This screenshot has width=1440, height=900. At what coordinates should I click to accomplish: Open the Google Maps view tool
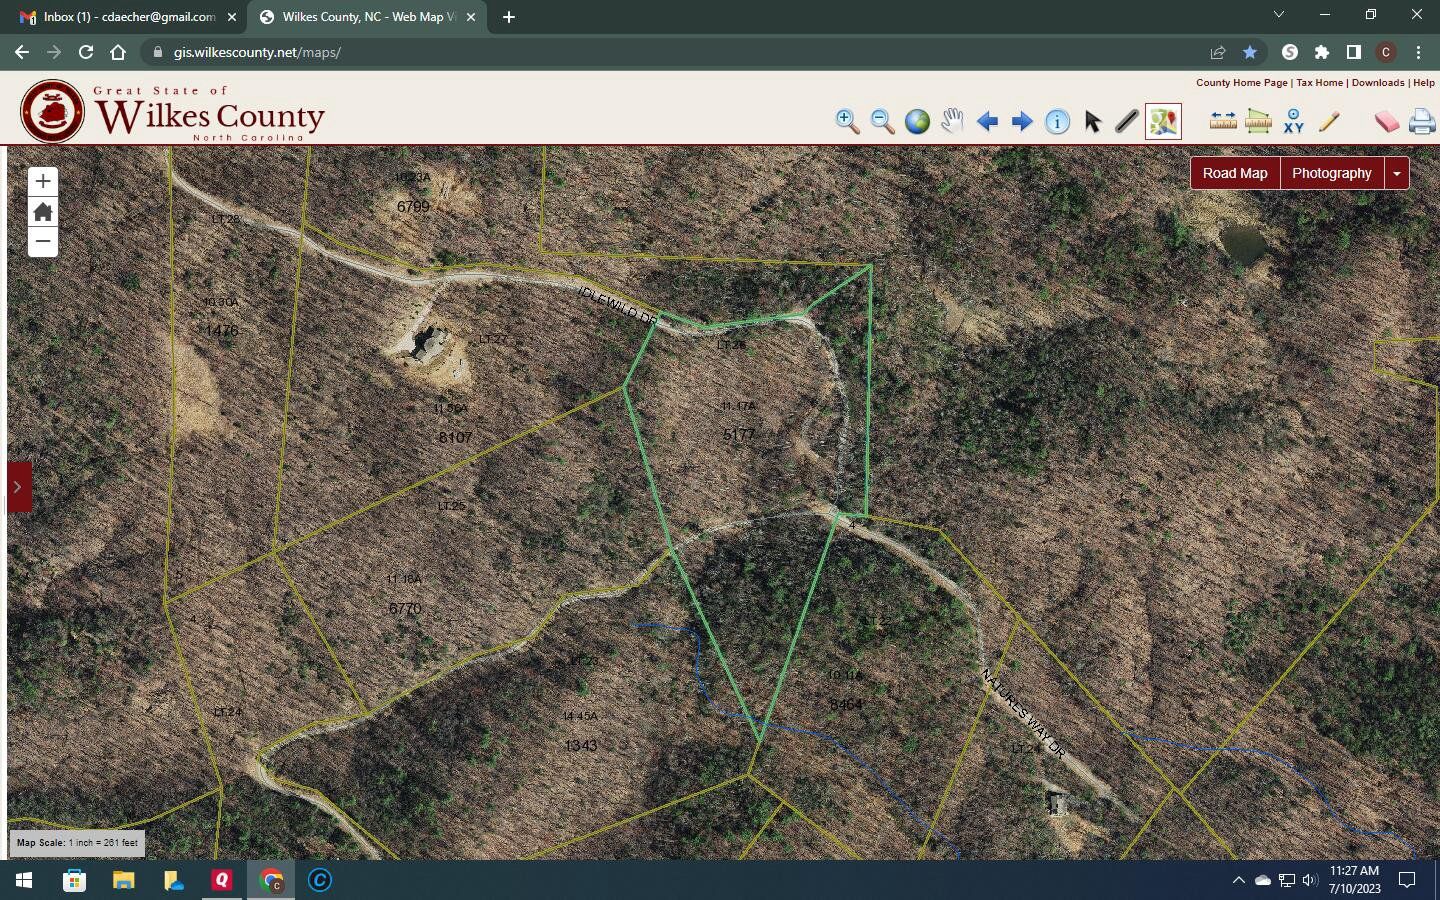click(x=1163, y=121)
